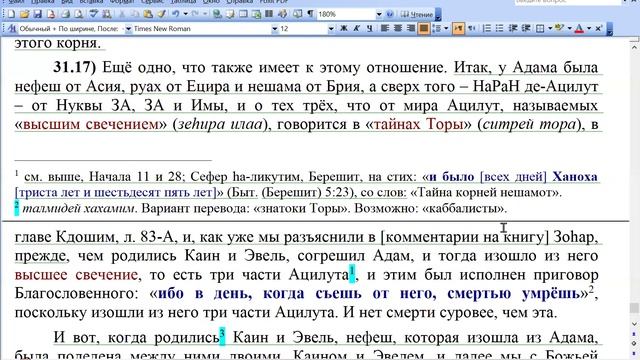Insert a table
Screen dimensions: 640x360
pyautogui.click(x=243, y=14)
